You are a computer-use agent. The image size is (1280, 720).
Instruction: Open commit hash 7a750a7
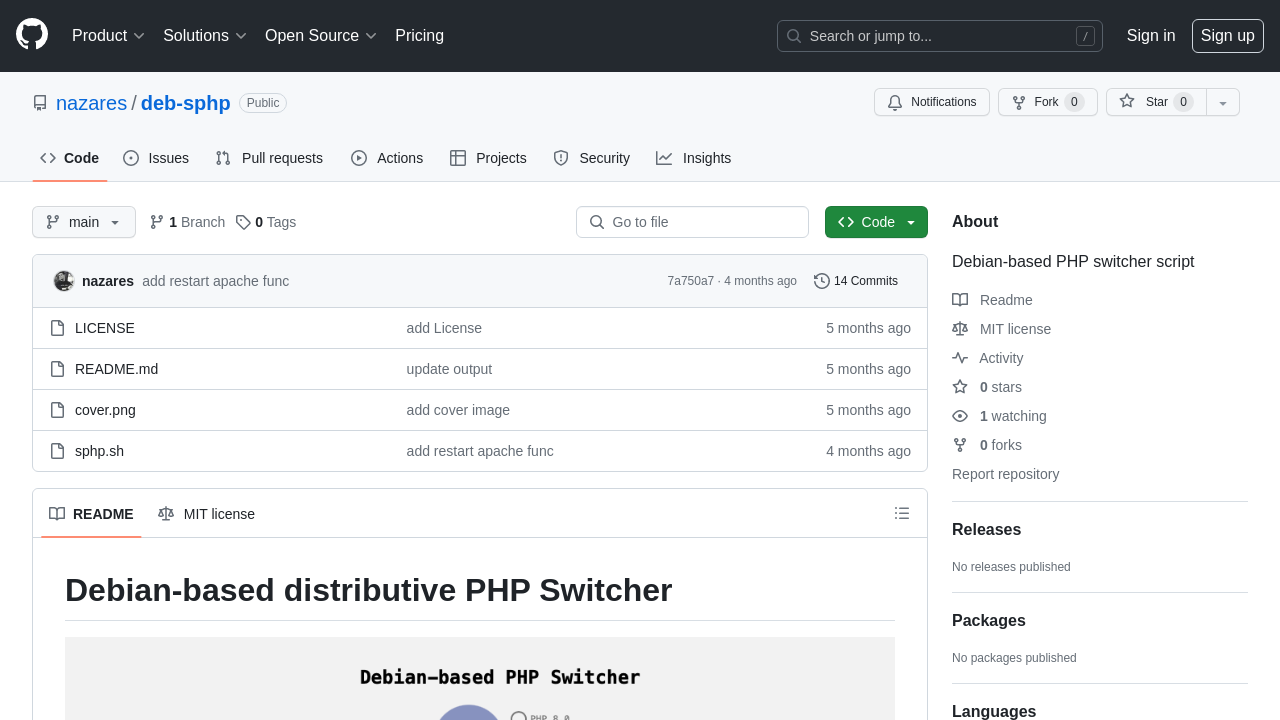point(691,281)
